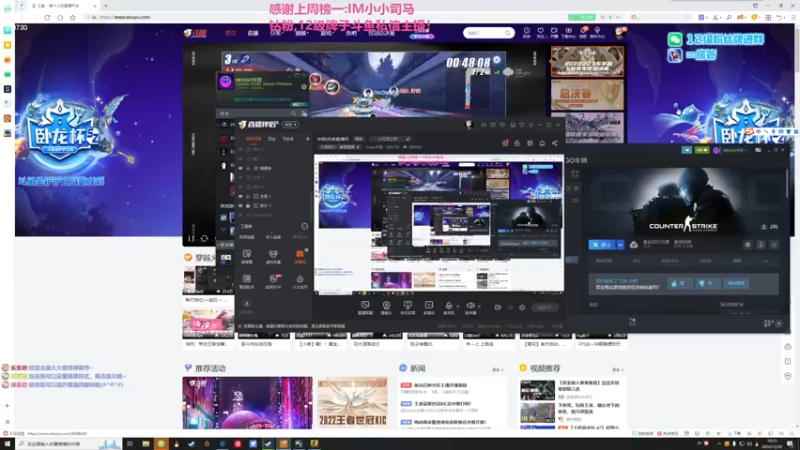
Task: Expand the 视频 menu on the Douyu navigation bar
Action: pos(301,33)
